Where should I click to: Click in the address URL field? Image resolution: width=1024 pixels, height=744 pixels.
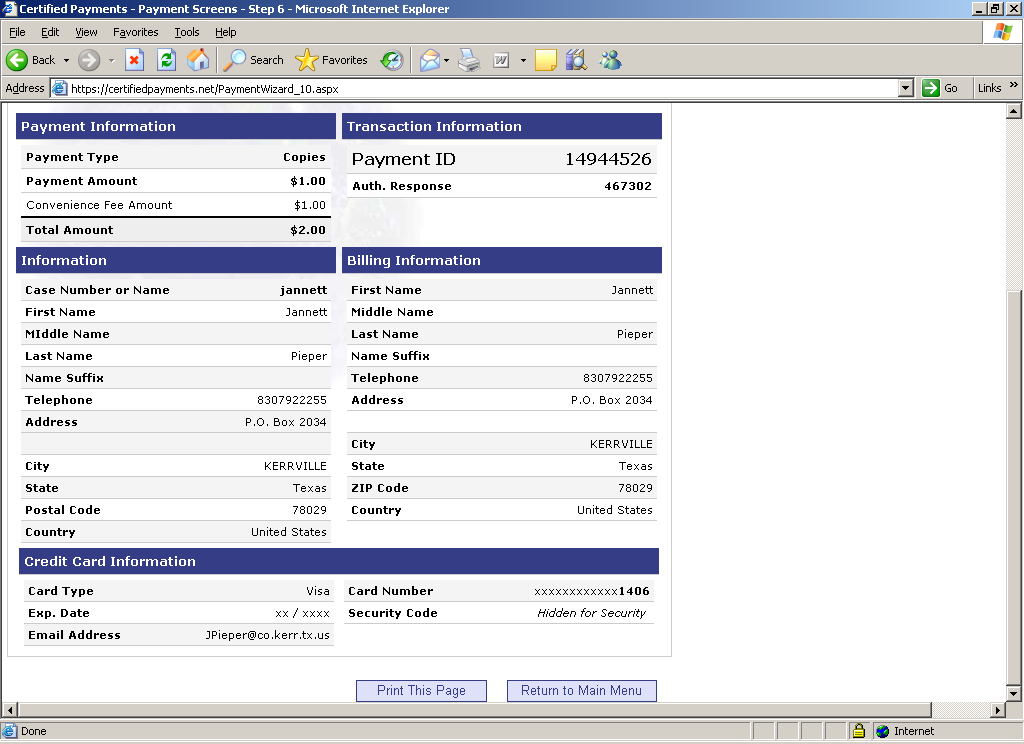pos(480,88)
